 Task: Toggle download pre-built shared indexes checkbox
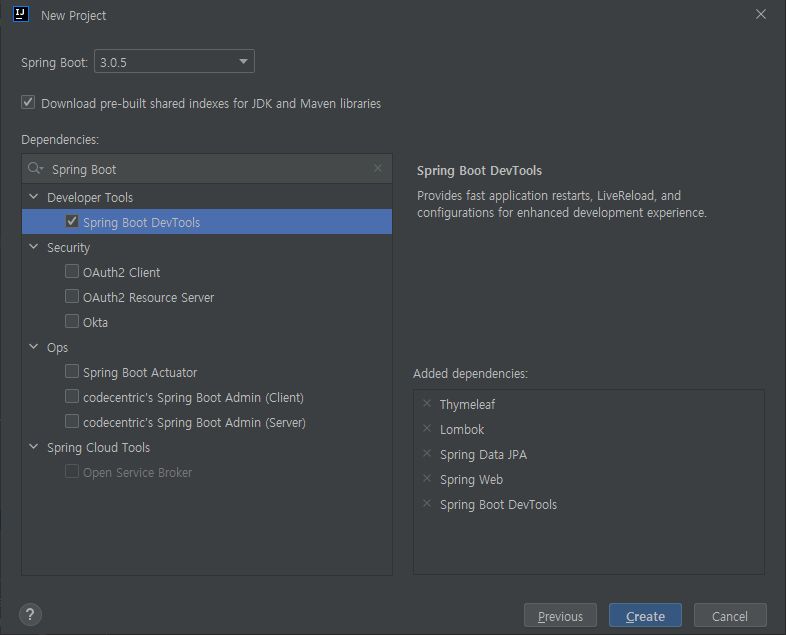coord(28,103)
